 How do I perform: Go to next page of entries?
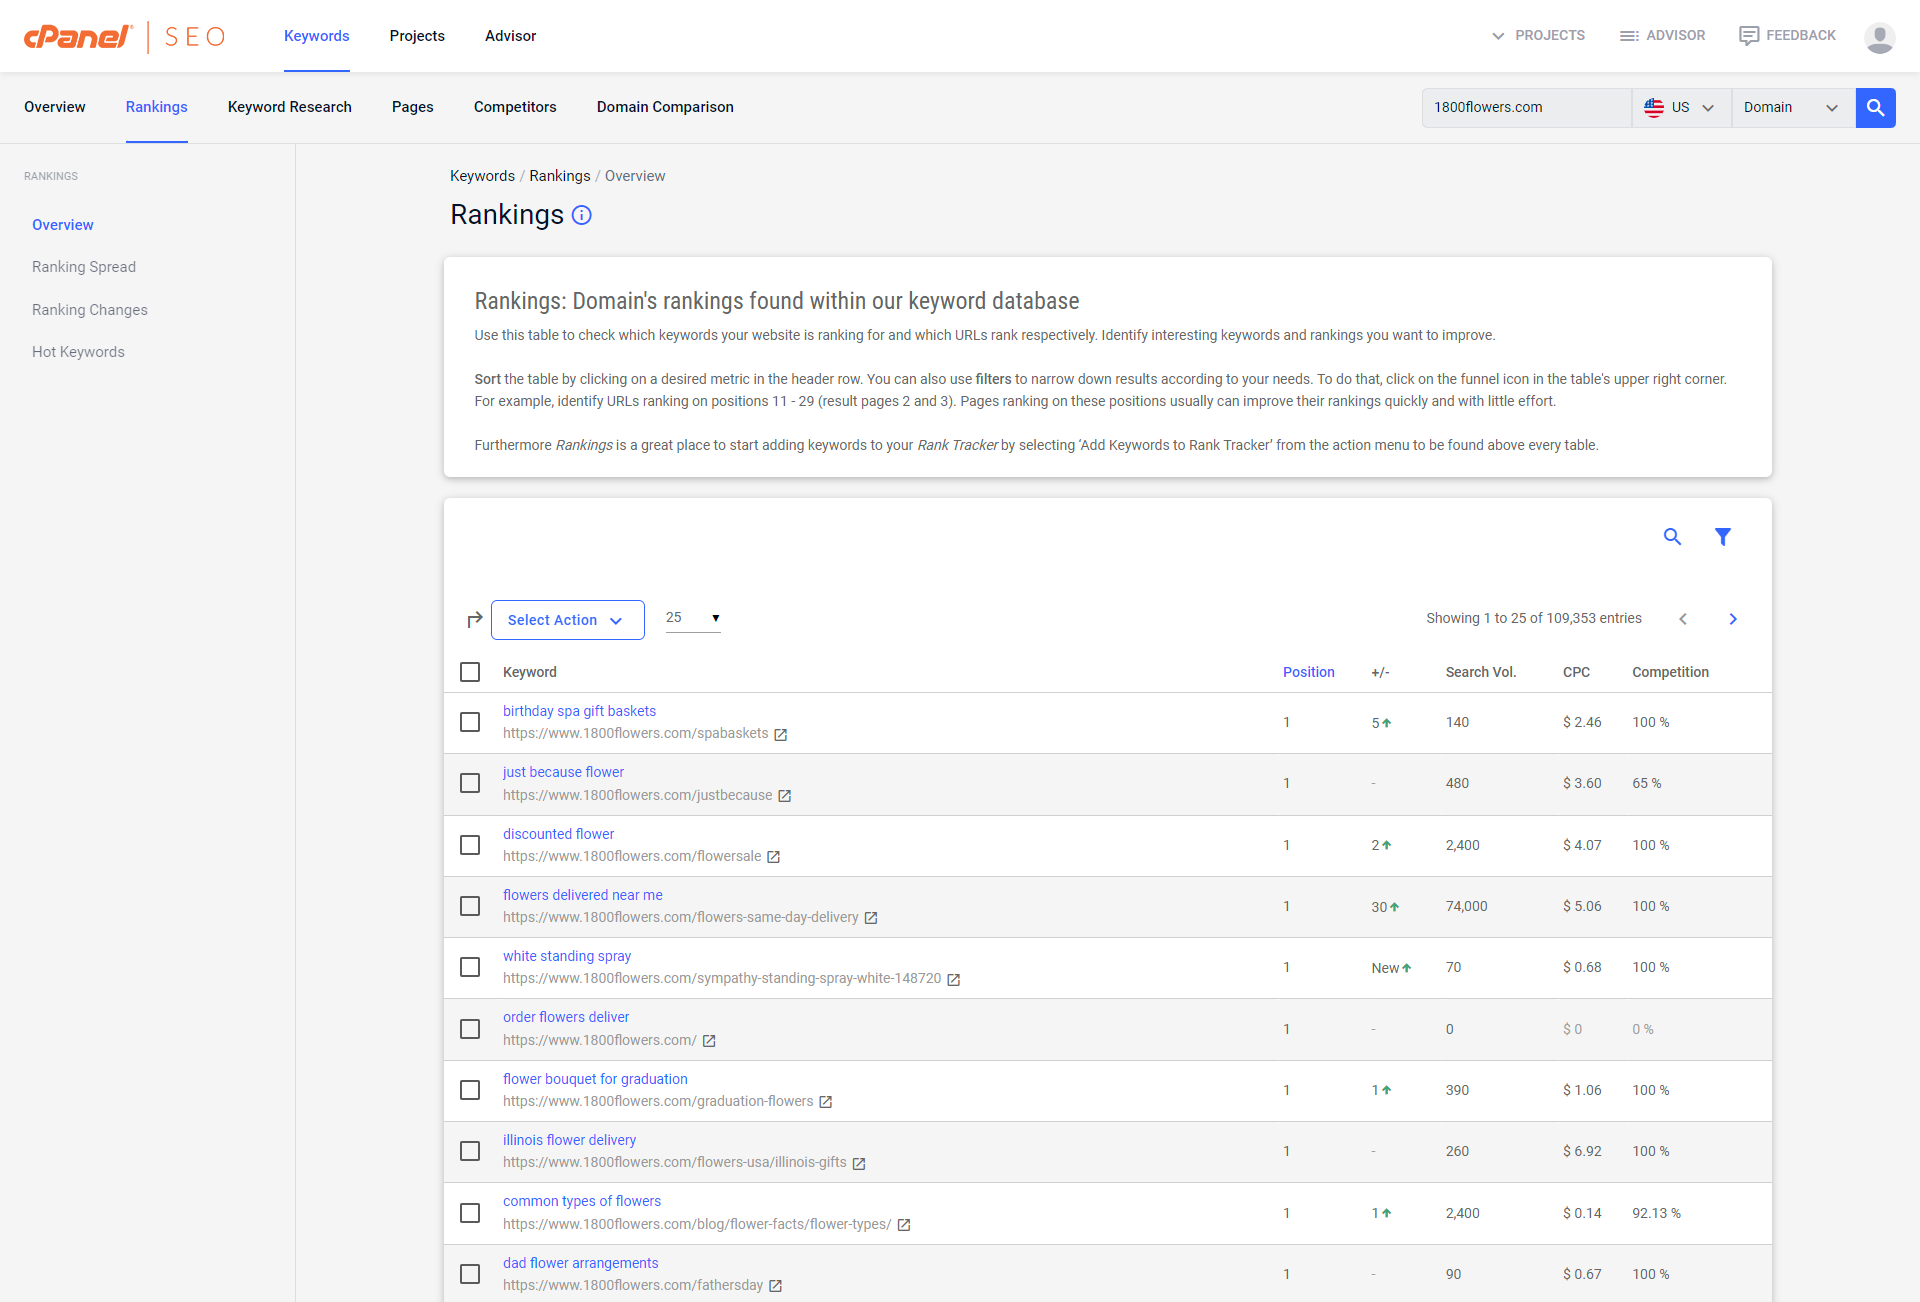click(1733, 619)
